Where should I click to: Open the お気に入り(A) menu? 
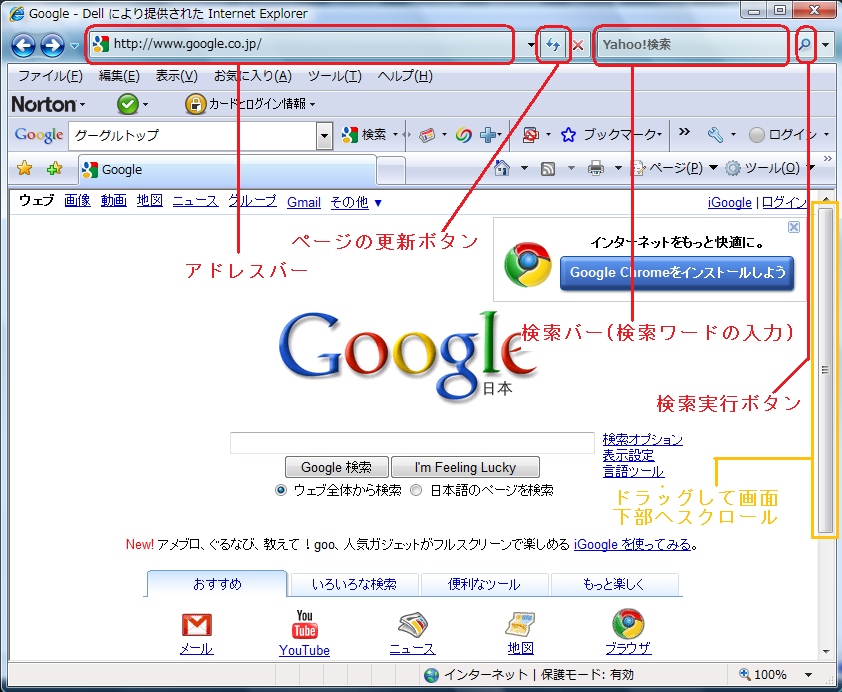click(252, 76)
